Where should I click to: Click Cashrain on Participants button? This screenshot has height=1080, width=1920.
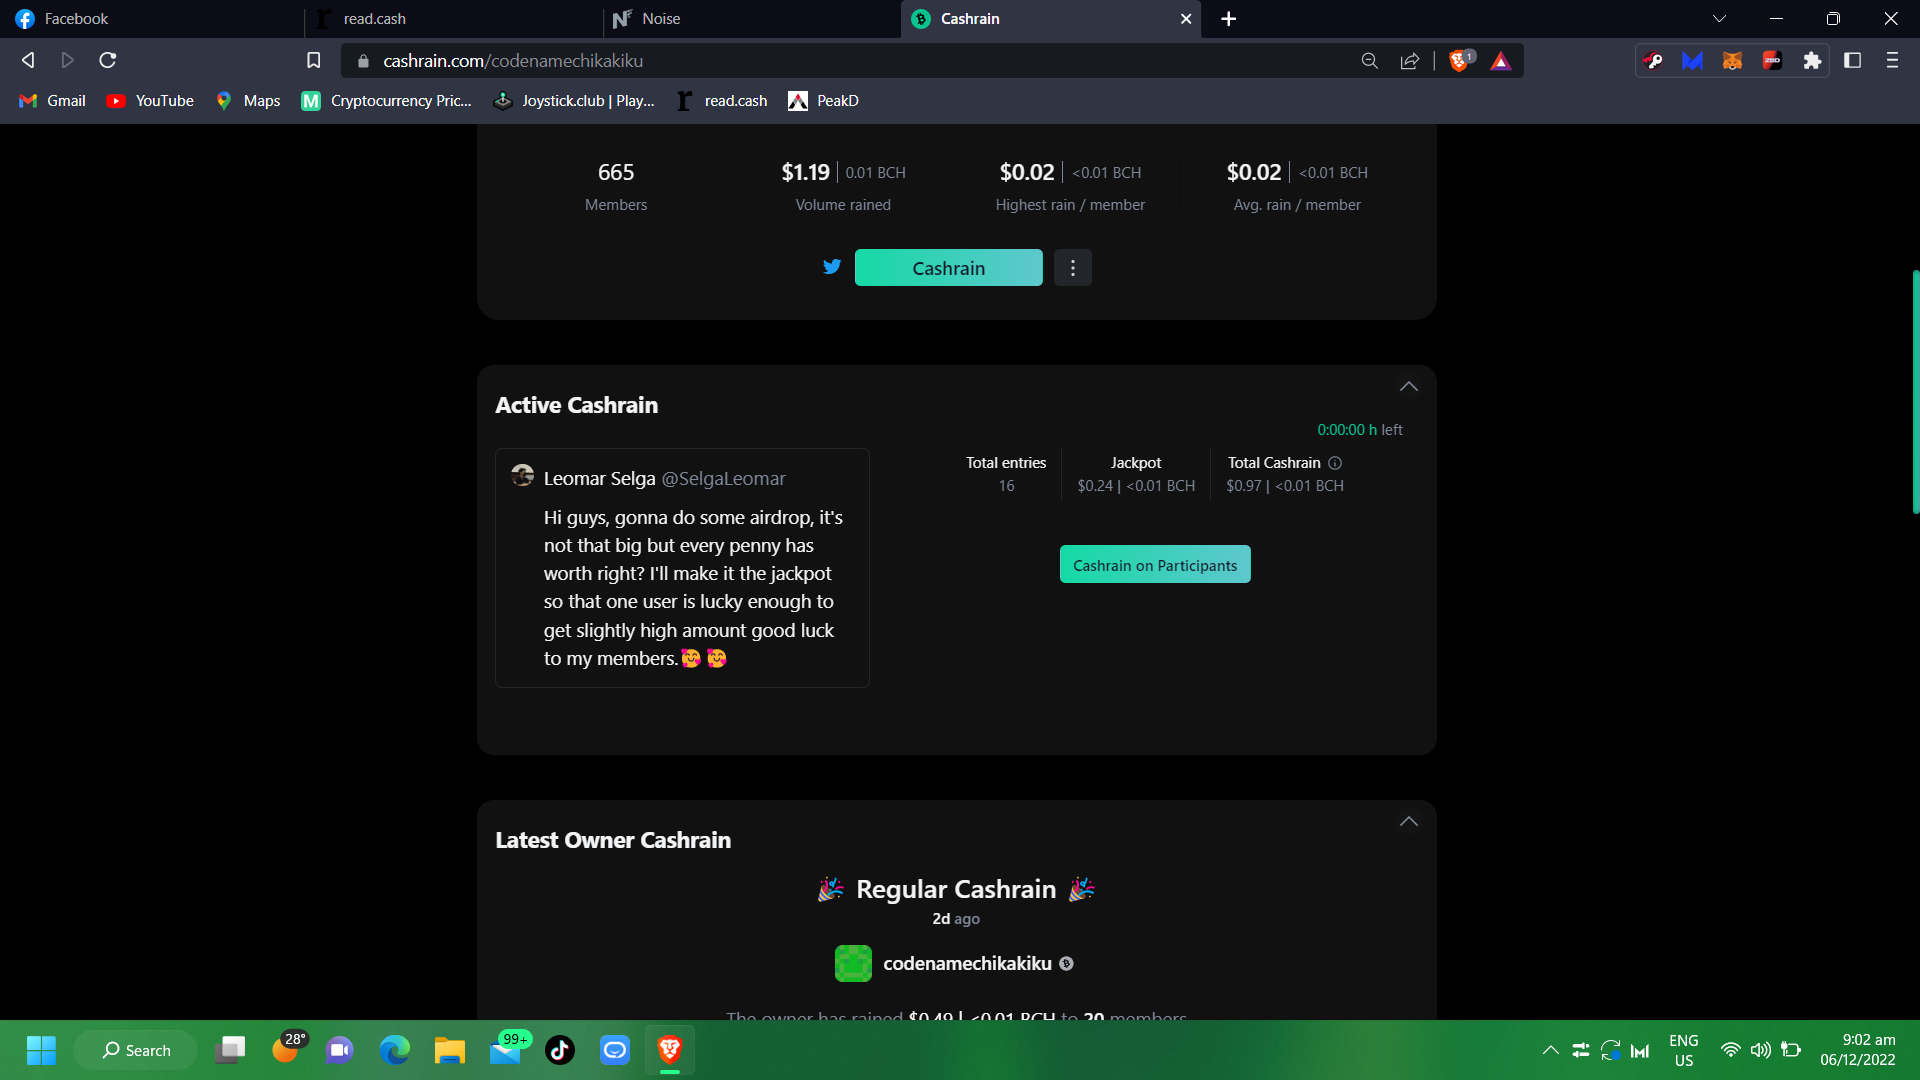tap(1155, 565)
